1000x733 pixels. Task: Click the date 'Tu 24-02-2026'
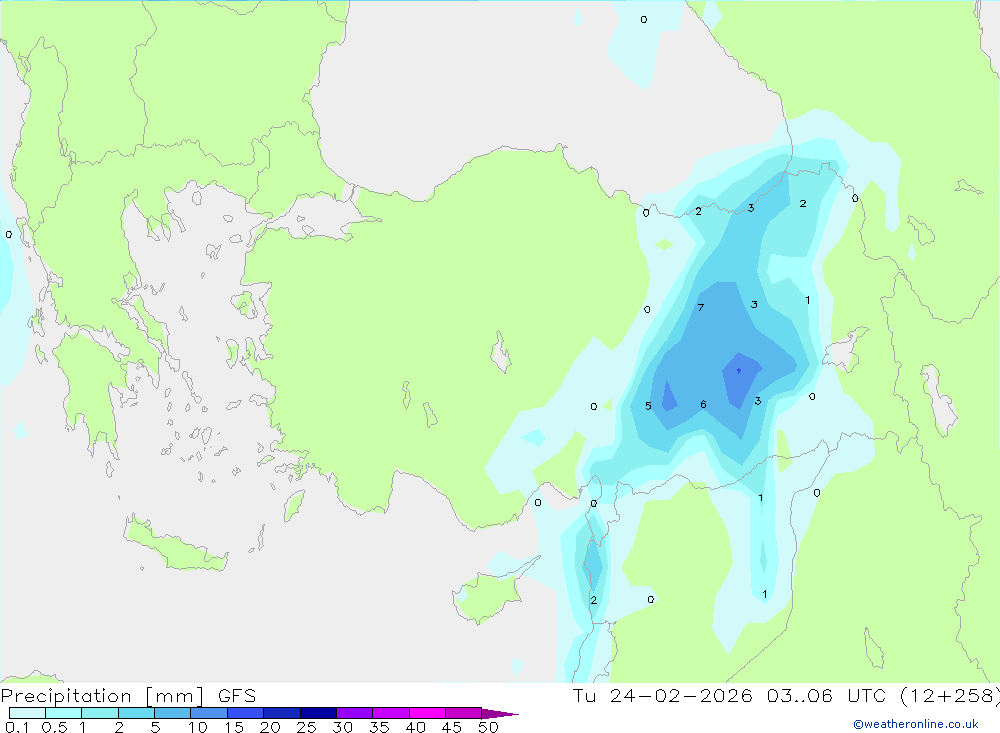(662, 696)
